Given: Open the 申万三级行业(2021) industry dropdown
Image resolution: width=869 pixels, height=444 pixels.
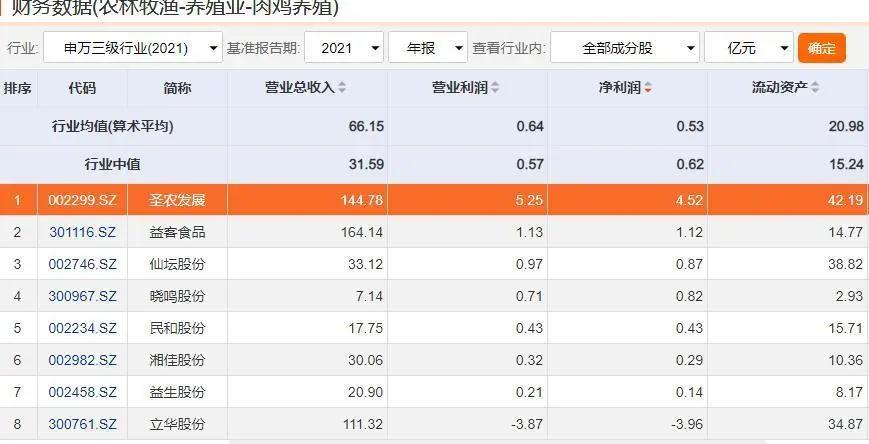Looking at the screenshot, I should point(133,48).
